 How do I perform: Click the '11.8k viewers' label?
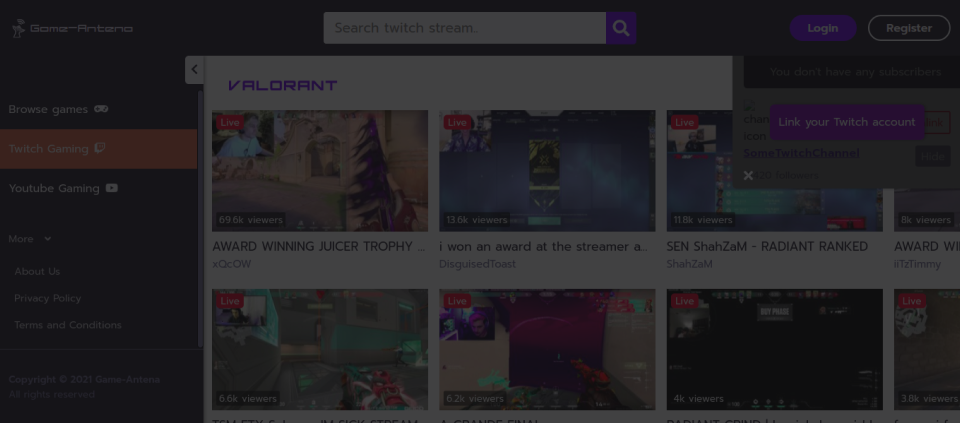click(x=703, y=220)
